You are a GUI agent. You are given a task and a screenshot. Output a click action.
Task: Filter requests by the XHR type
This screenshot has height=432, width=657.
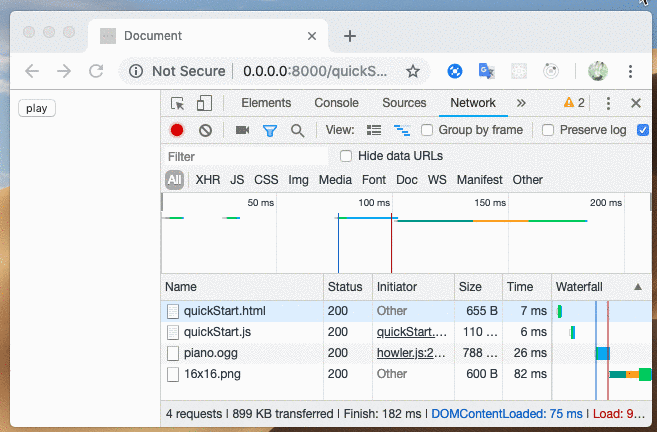click(208, 180)
